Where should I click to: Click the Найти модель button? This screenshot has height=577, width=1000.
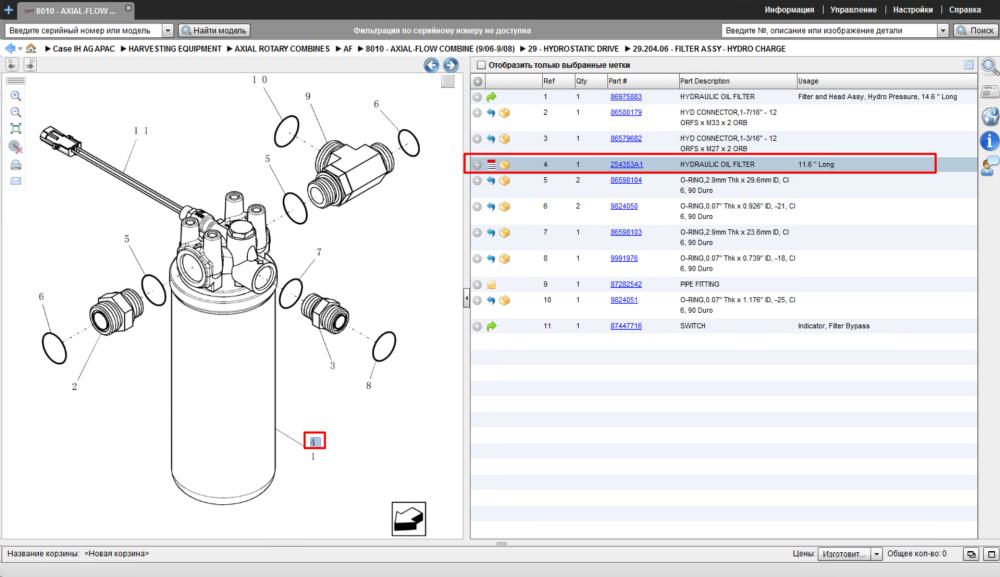[214, 30]
